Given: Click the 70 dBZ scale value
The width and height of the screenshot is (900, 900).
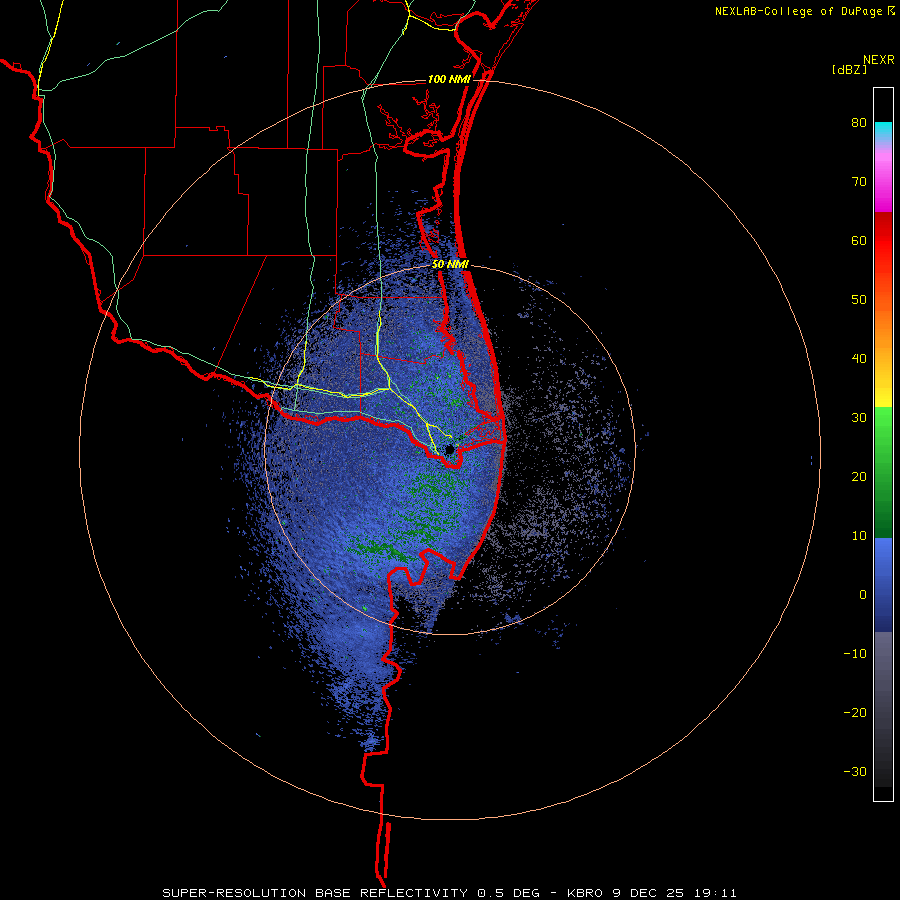Looking at the screenshot, I should [859, 181].
